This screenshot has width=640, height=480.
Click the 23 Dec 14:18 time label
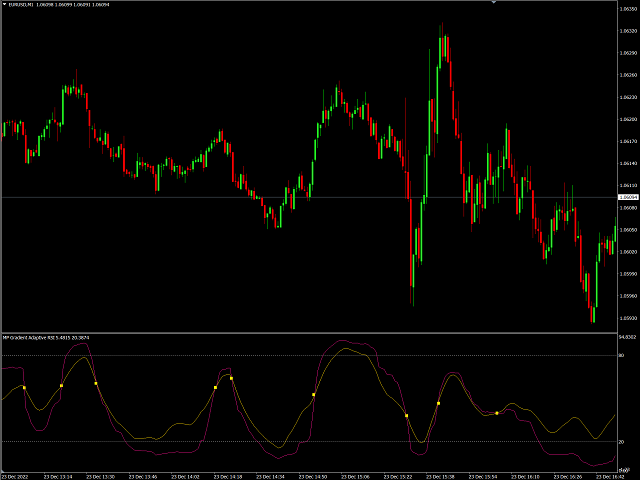(x=228, y=476)
